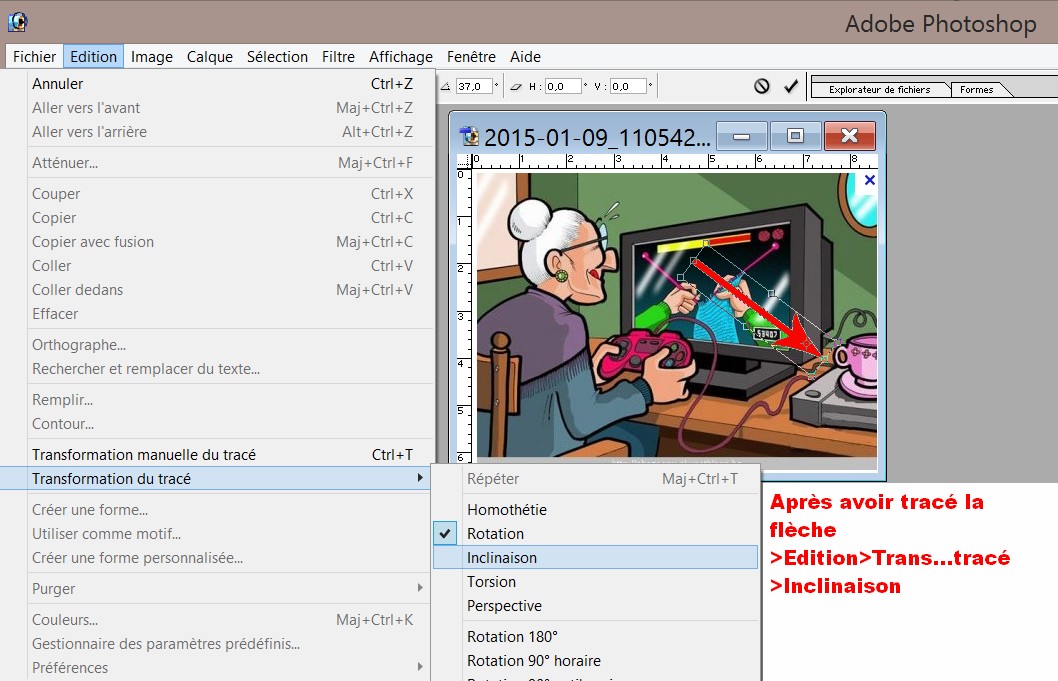Click the Remplir... menu entry
This screenshot has height=681, width=1058.
pos(217,400)
